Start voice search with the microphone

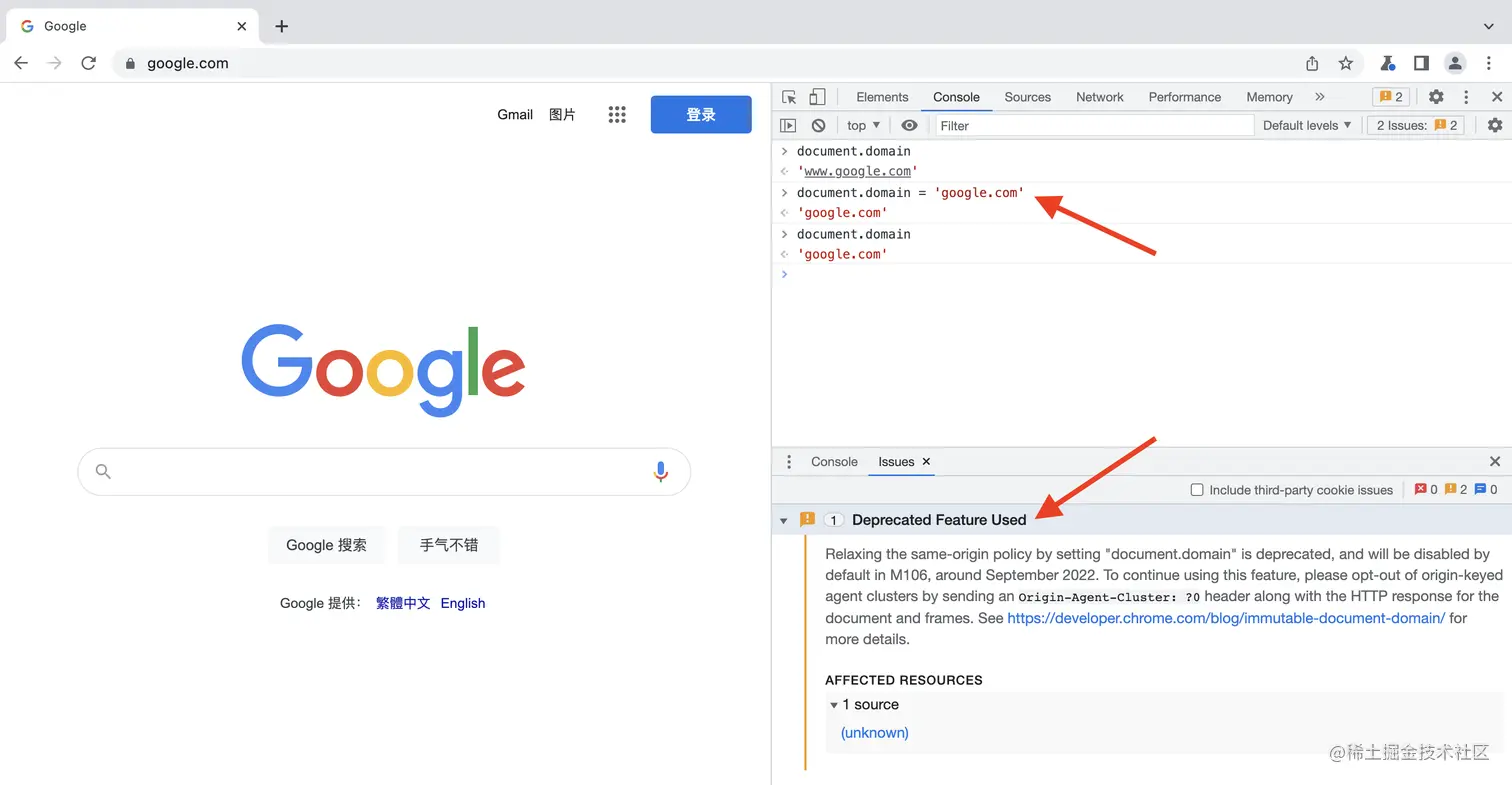tap(660, 471)
